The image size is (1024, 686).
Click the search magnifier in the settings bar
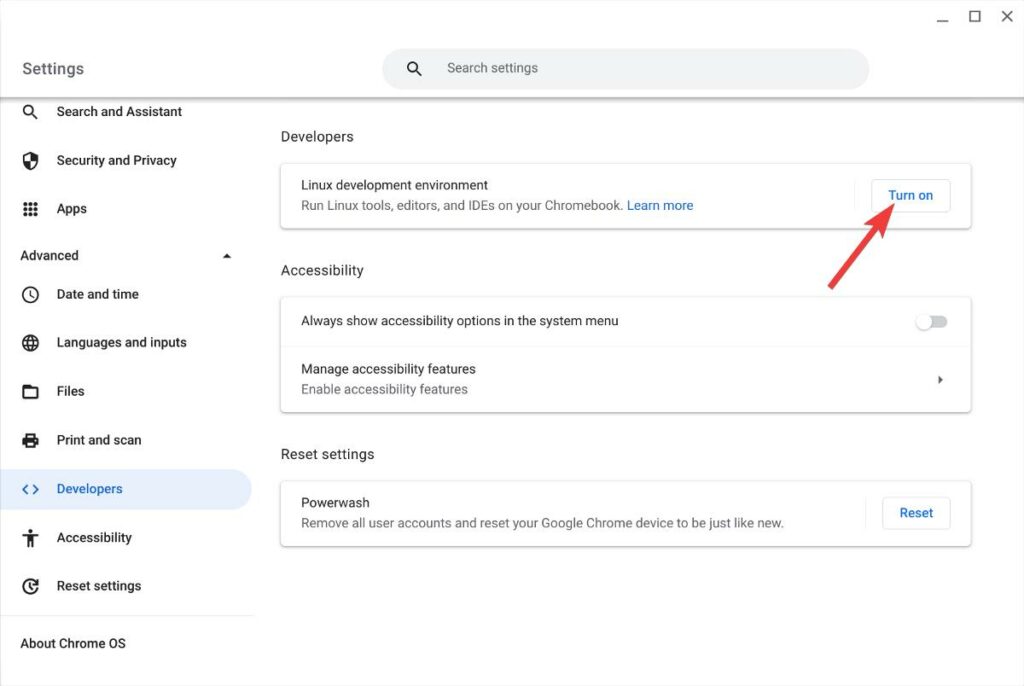413,68
